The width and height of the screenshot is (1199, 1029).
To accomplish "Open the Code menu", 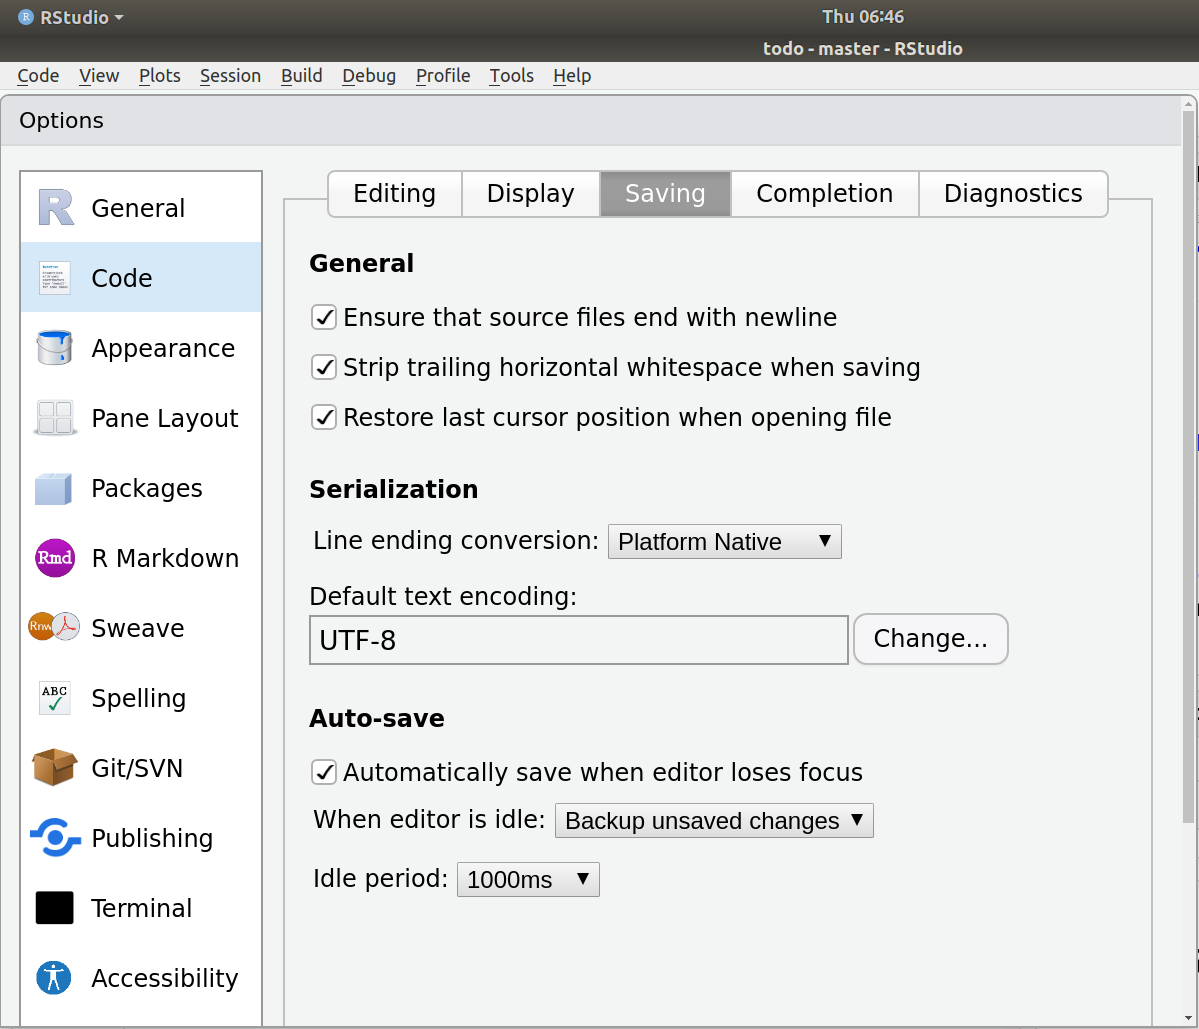I will pos(38,76).
